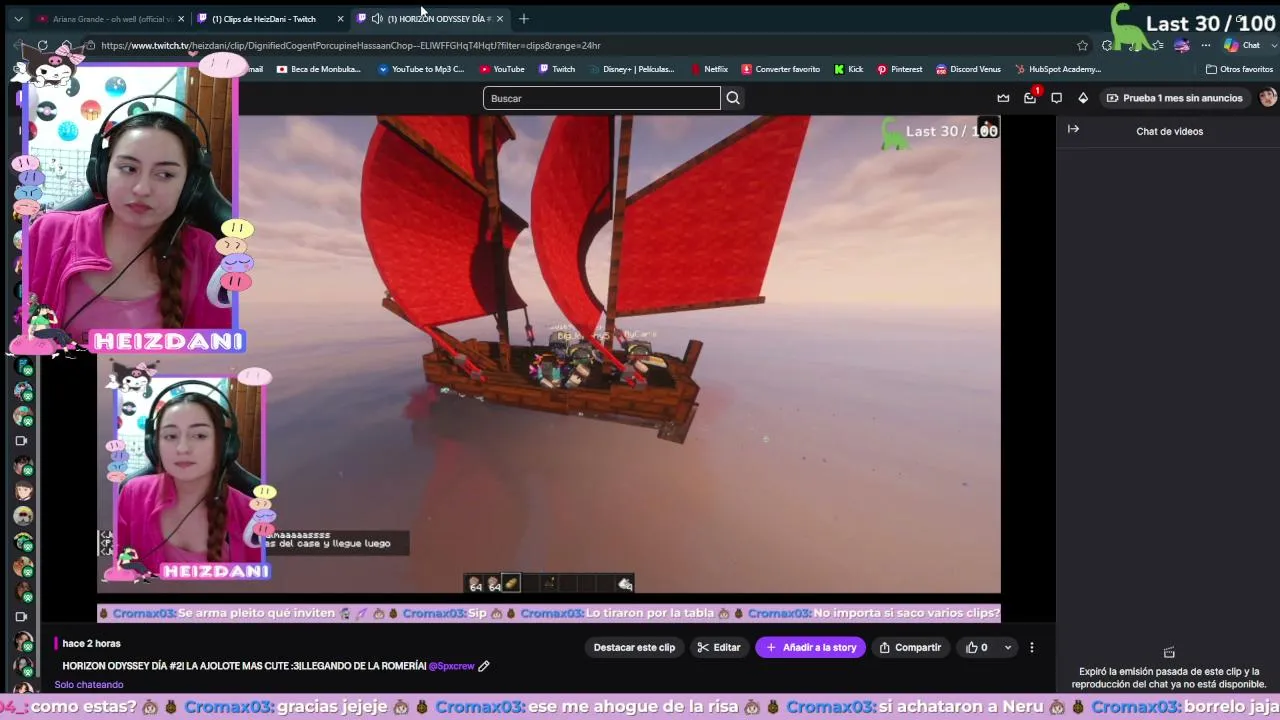
Task: Click the Compartir share button
Action: coord(910,647)
